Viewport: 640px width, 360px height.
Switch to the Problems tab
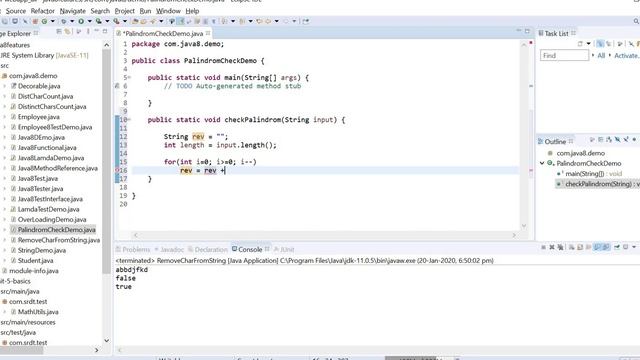point(133,249)
